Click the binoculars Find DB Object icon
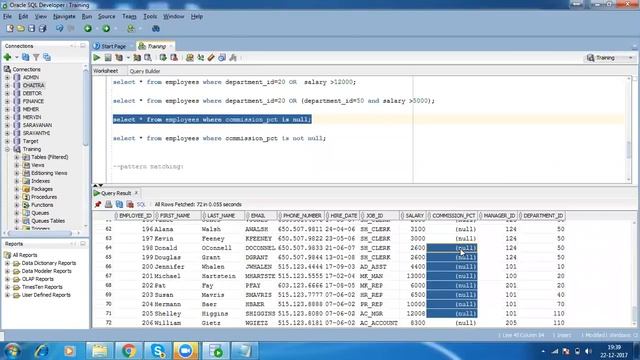Viewport: 640px width, 360px height. click(156, 29)
